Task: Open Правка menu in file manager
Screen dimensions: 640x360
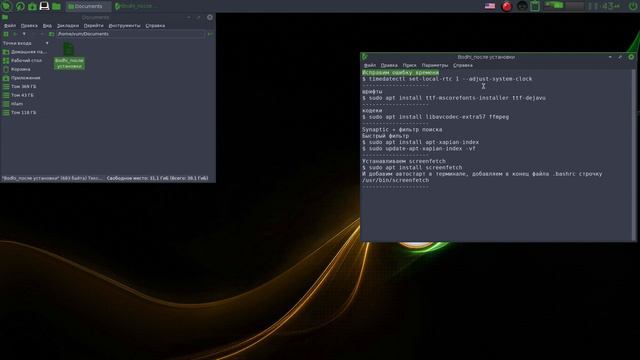Action: (x=29, y=25)
